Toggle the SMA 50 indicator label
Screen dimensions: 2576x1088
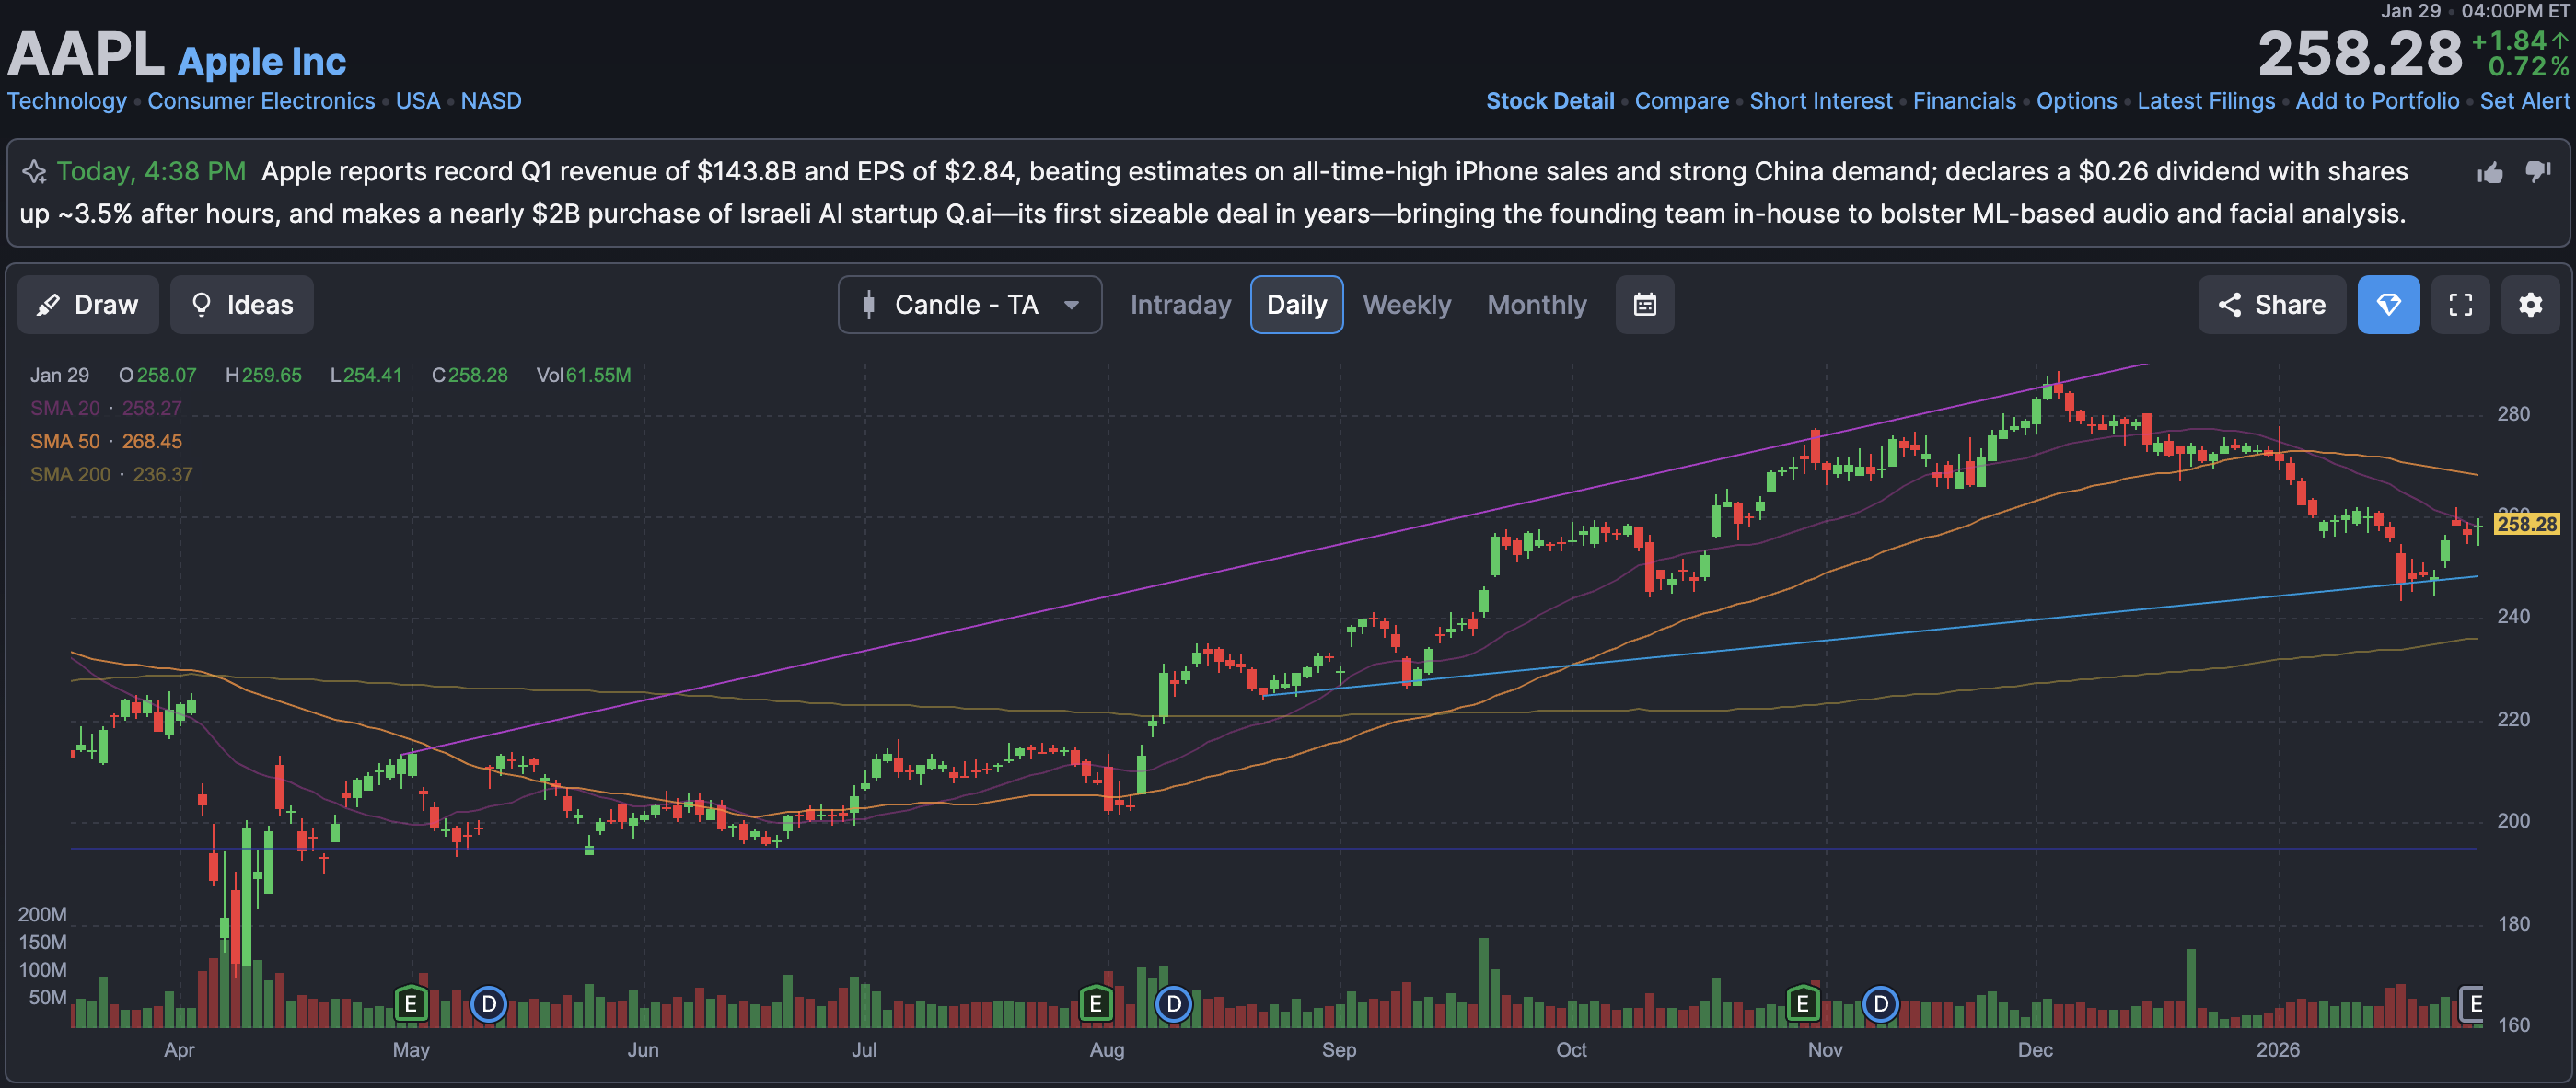click(65, 441)
